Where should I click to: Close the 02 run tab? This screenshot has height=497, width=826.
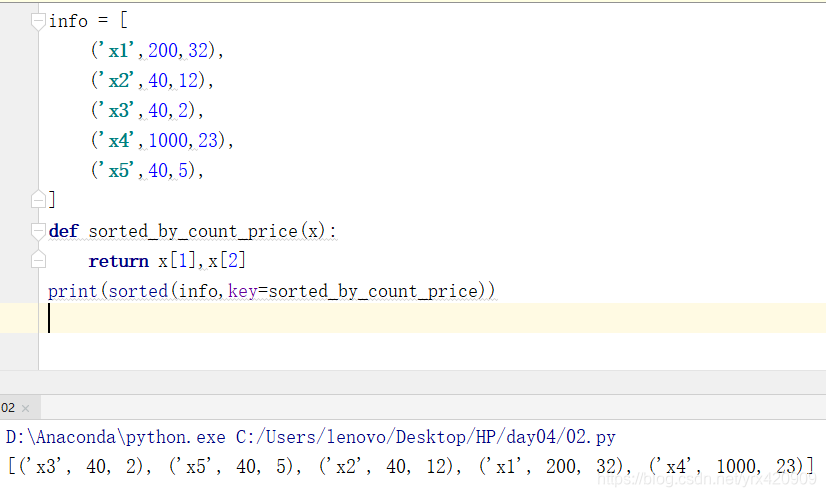(x=25, y=408)
